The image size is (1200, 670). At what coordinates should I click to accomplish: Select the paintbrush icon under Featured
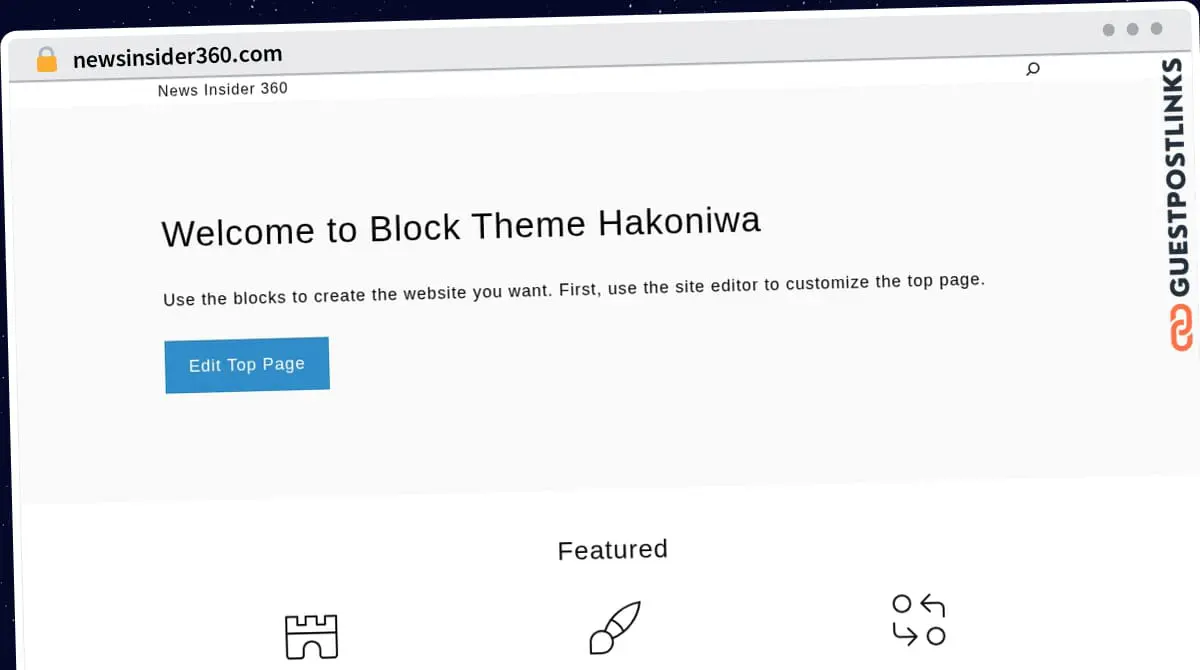coord(614,627)
